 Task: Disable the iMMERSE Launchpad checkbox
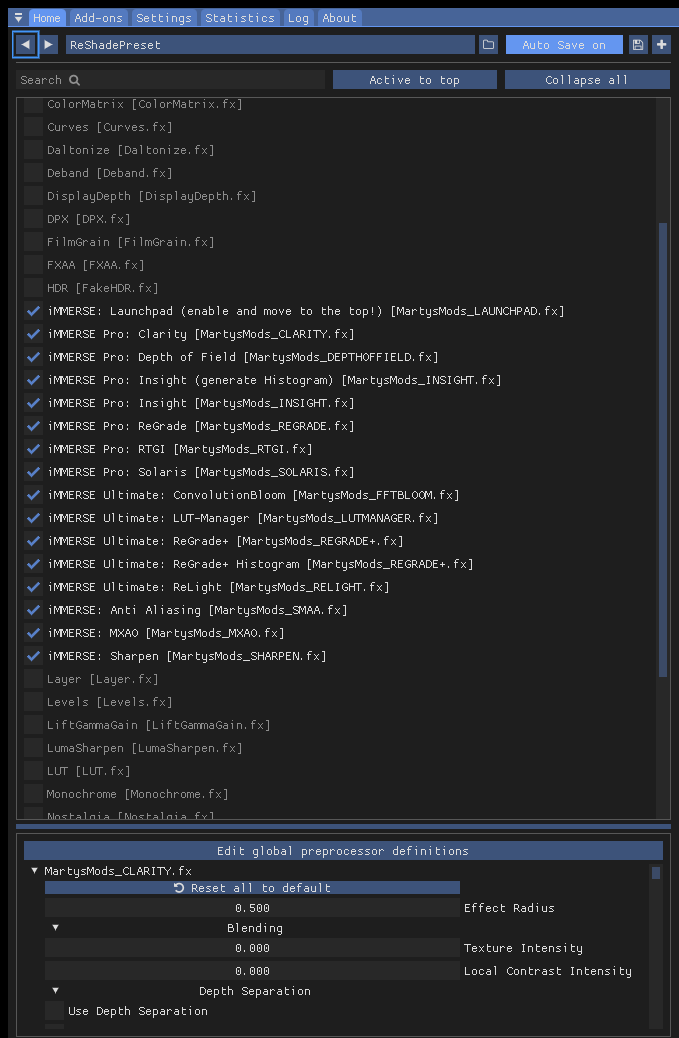click(x=33, y=310)
